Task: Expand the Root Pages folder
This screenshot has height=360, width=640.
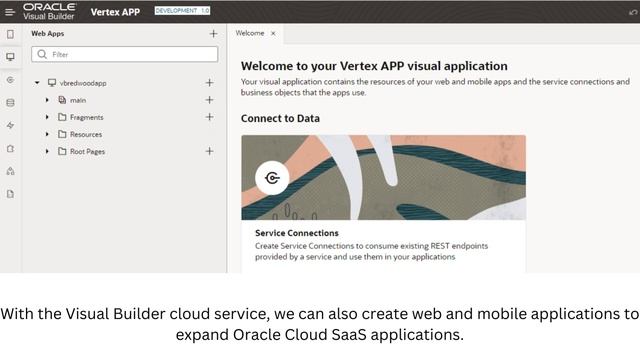Action: tap(47, 151)
